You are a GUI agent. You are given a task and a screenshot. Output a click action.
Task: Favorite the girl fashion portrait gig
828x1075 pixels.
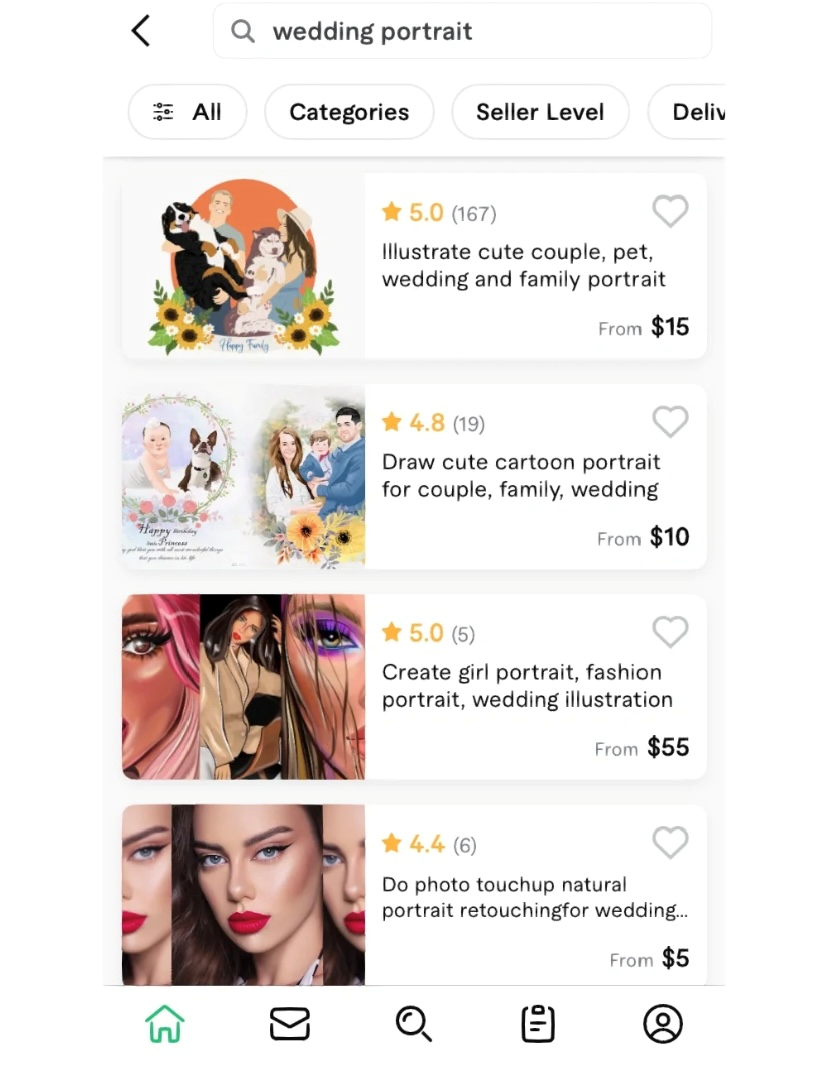[670, 631]
